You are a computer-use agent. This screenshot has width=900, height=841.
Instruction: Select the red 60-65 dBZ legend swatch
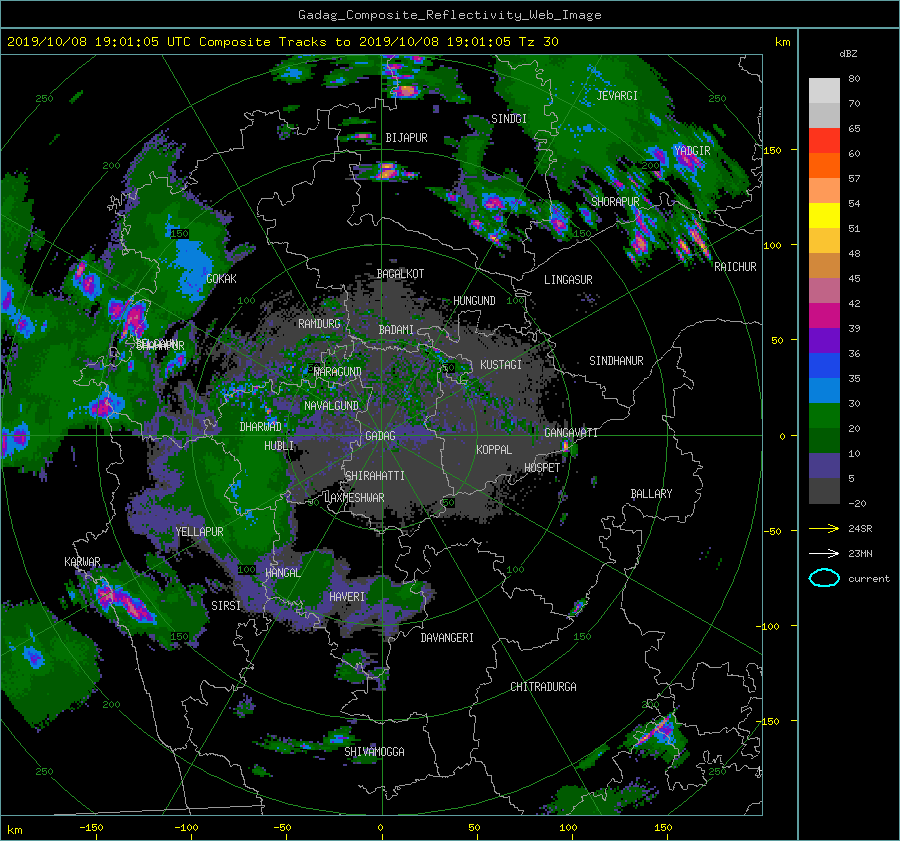click(824, 141)
